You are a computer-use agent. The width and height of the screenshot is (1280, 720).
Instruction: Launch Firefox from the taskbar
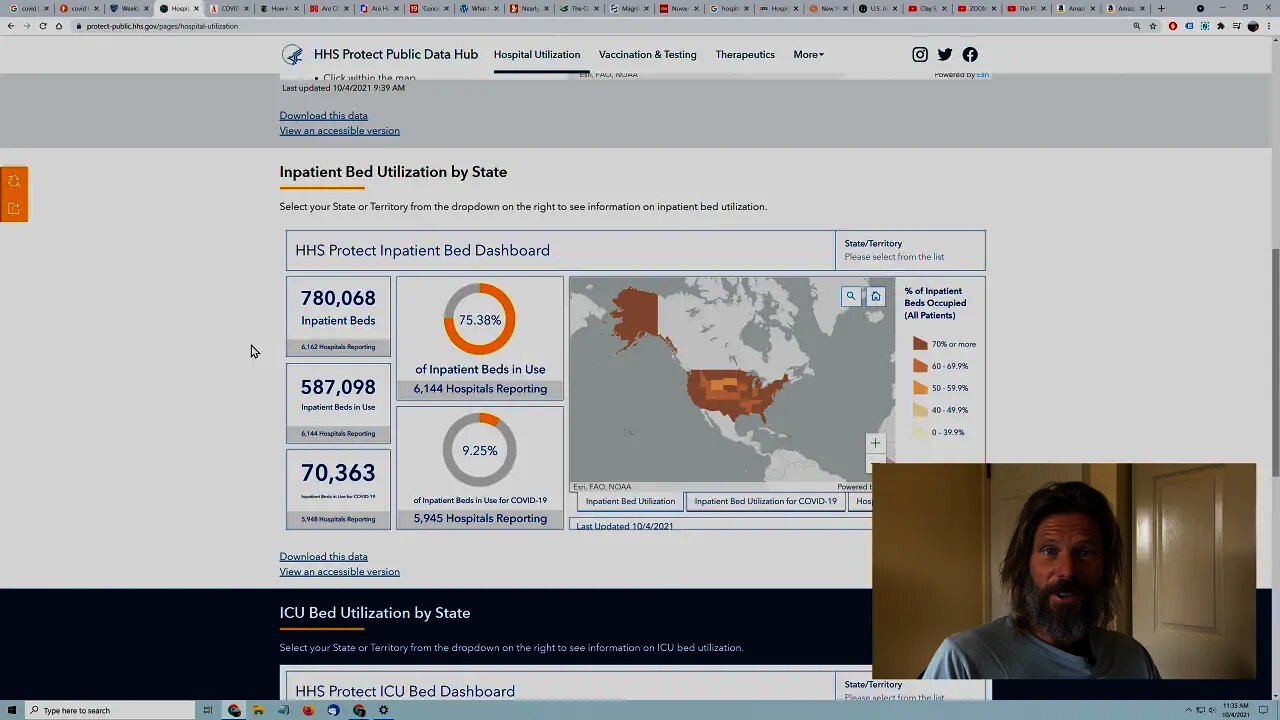pyautogui.click(x=308, y=710)
